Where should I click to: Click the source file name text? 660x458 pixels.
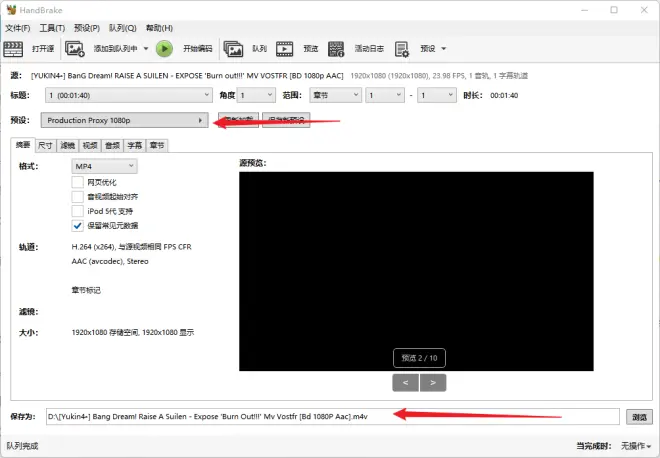point(187,76)
